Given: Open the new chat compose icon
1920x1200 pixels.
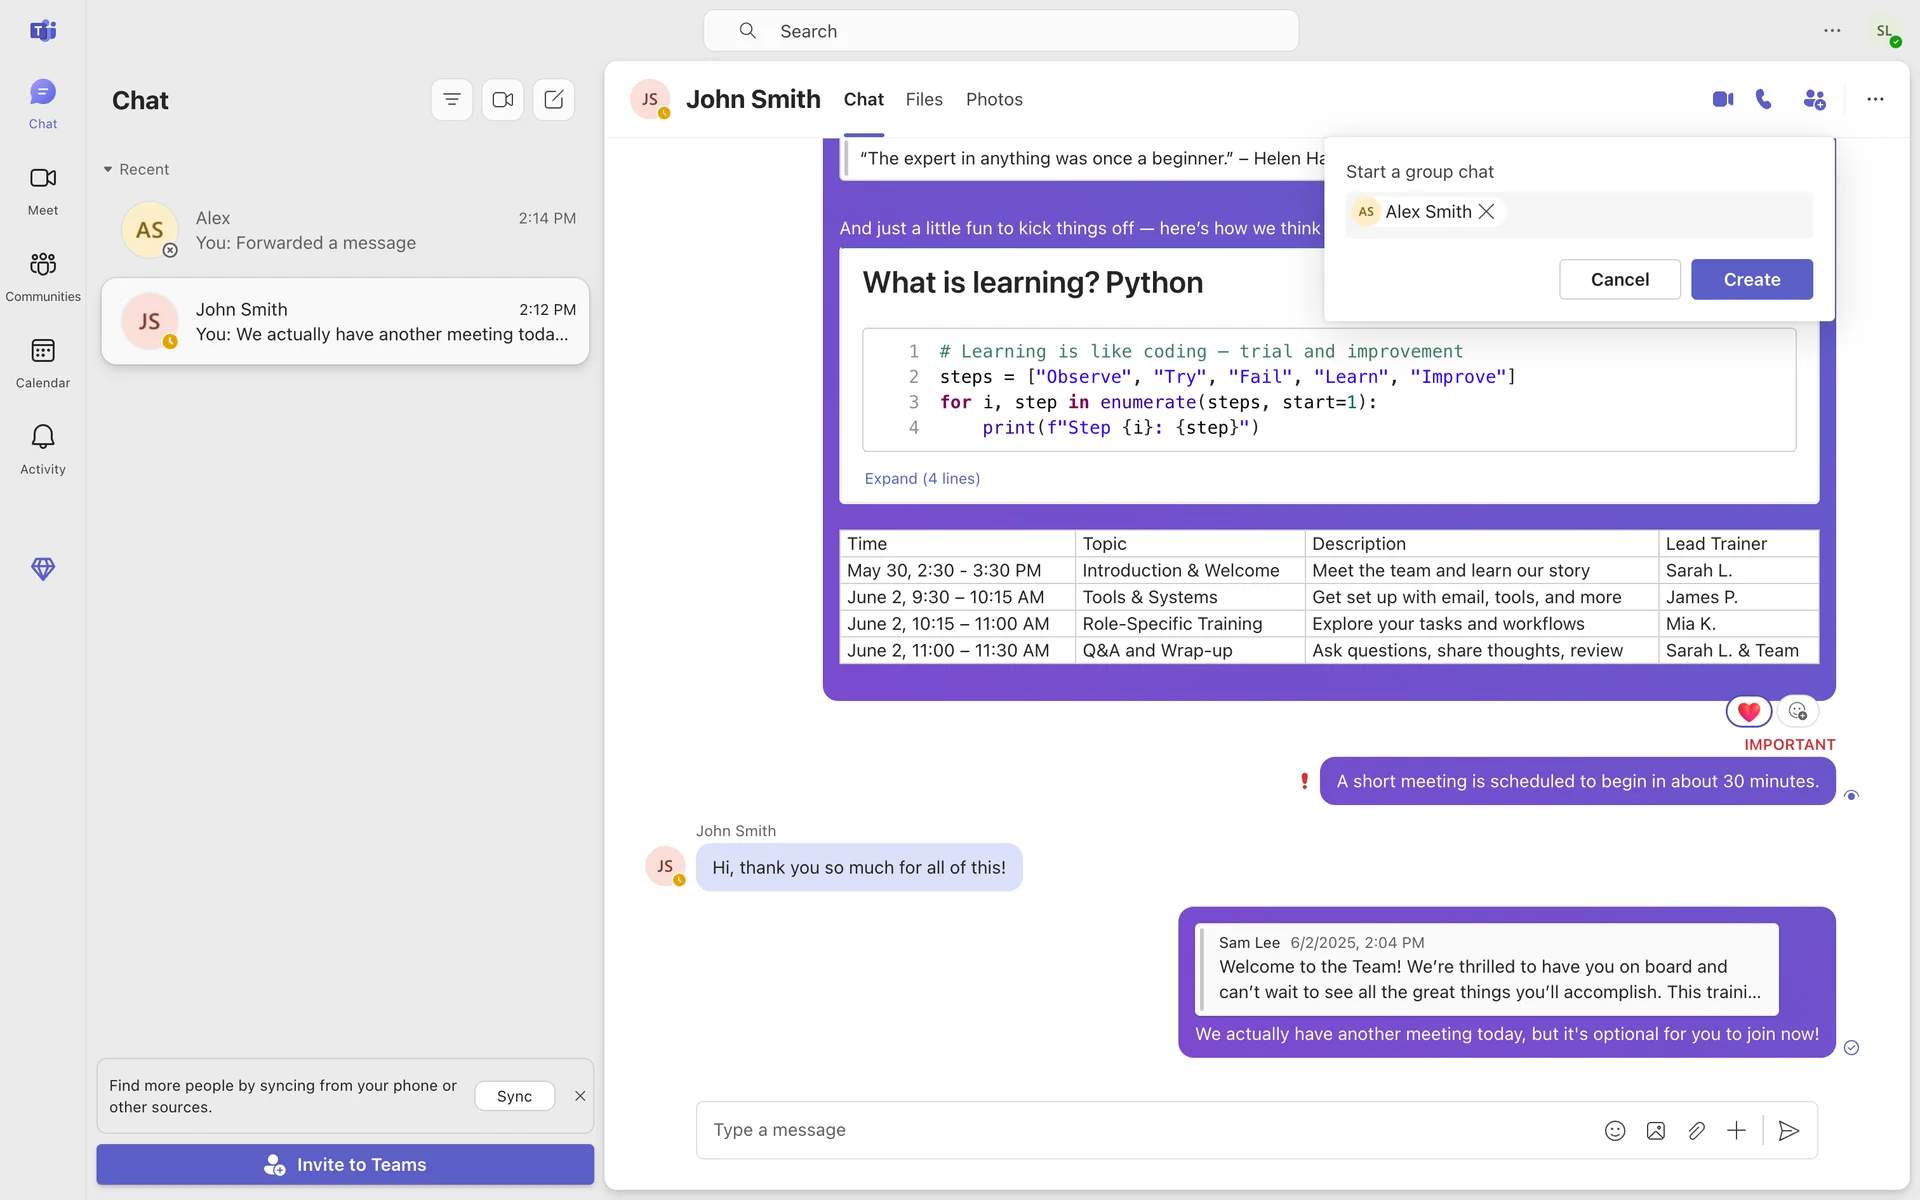Looking at the screenshot, I should [x=554, y=100].
